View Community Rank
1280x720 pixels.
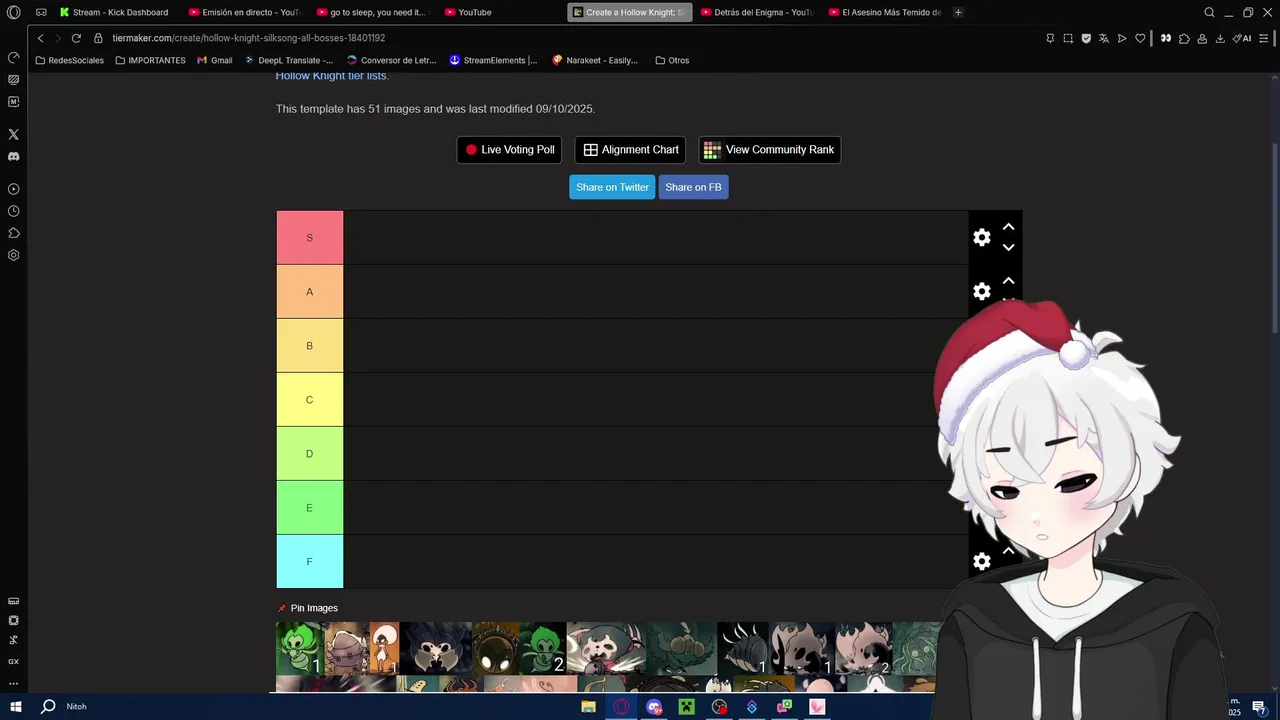pyautogui.click(x=769, y=150)
